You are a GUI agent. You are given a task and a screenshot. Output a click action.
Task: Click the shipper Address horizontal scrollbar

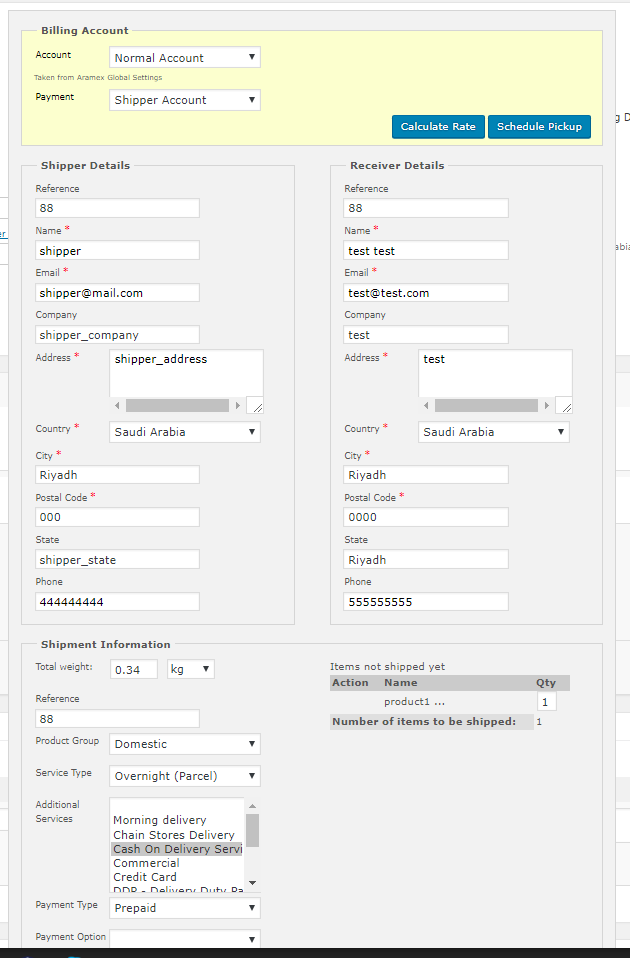176,405
